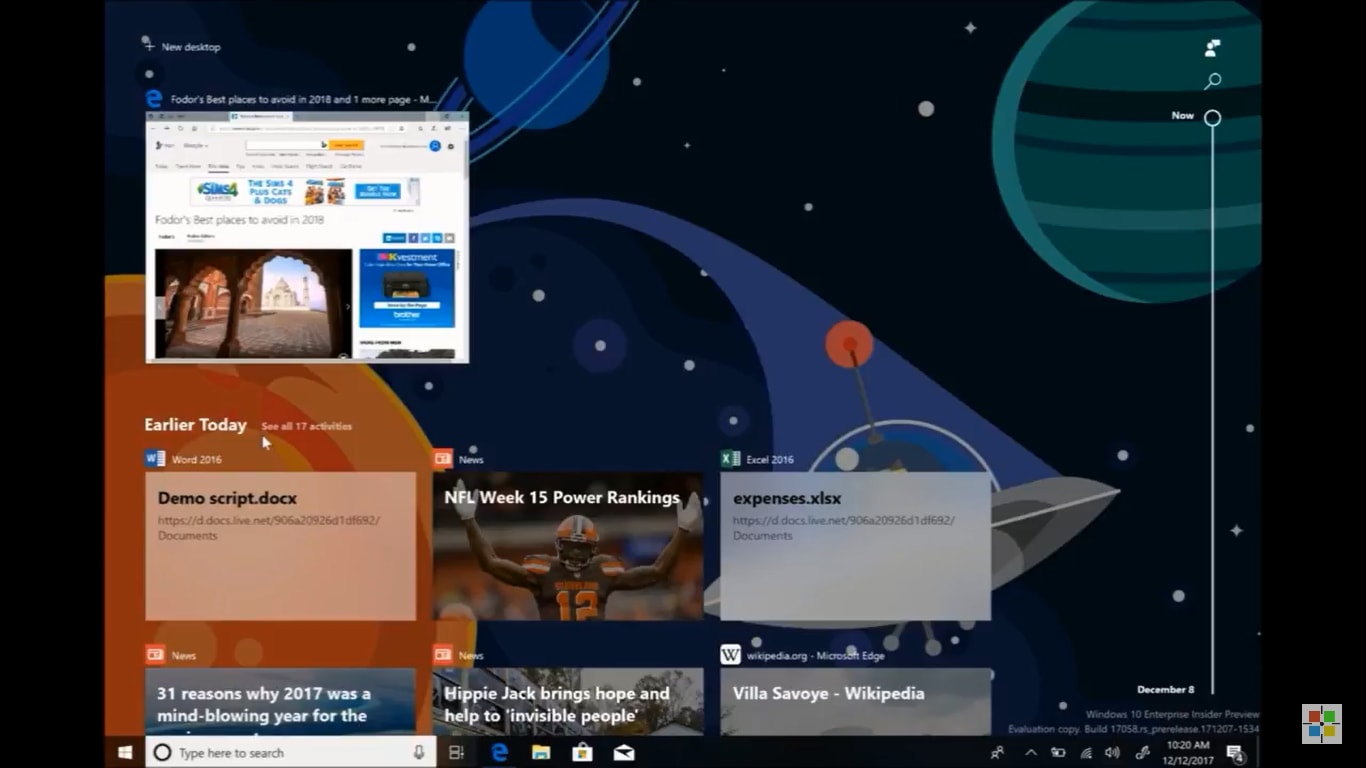This screenshot has width=1366, height=768.
Task: Activate voice search with the microphone icon
Action: [x=420, y=752]
